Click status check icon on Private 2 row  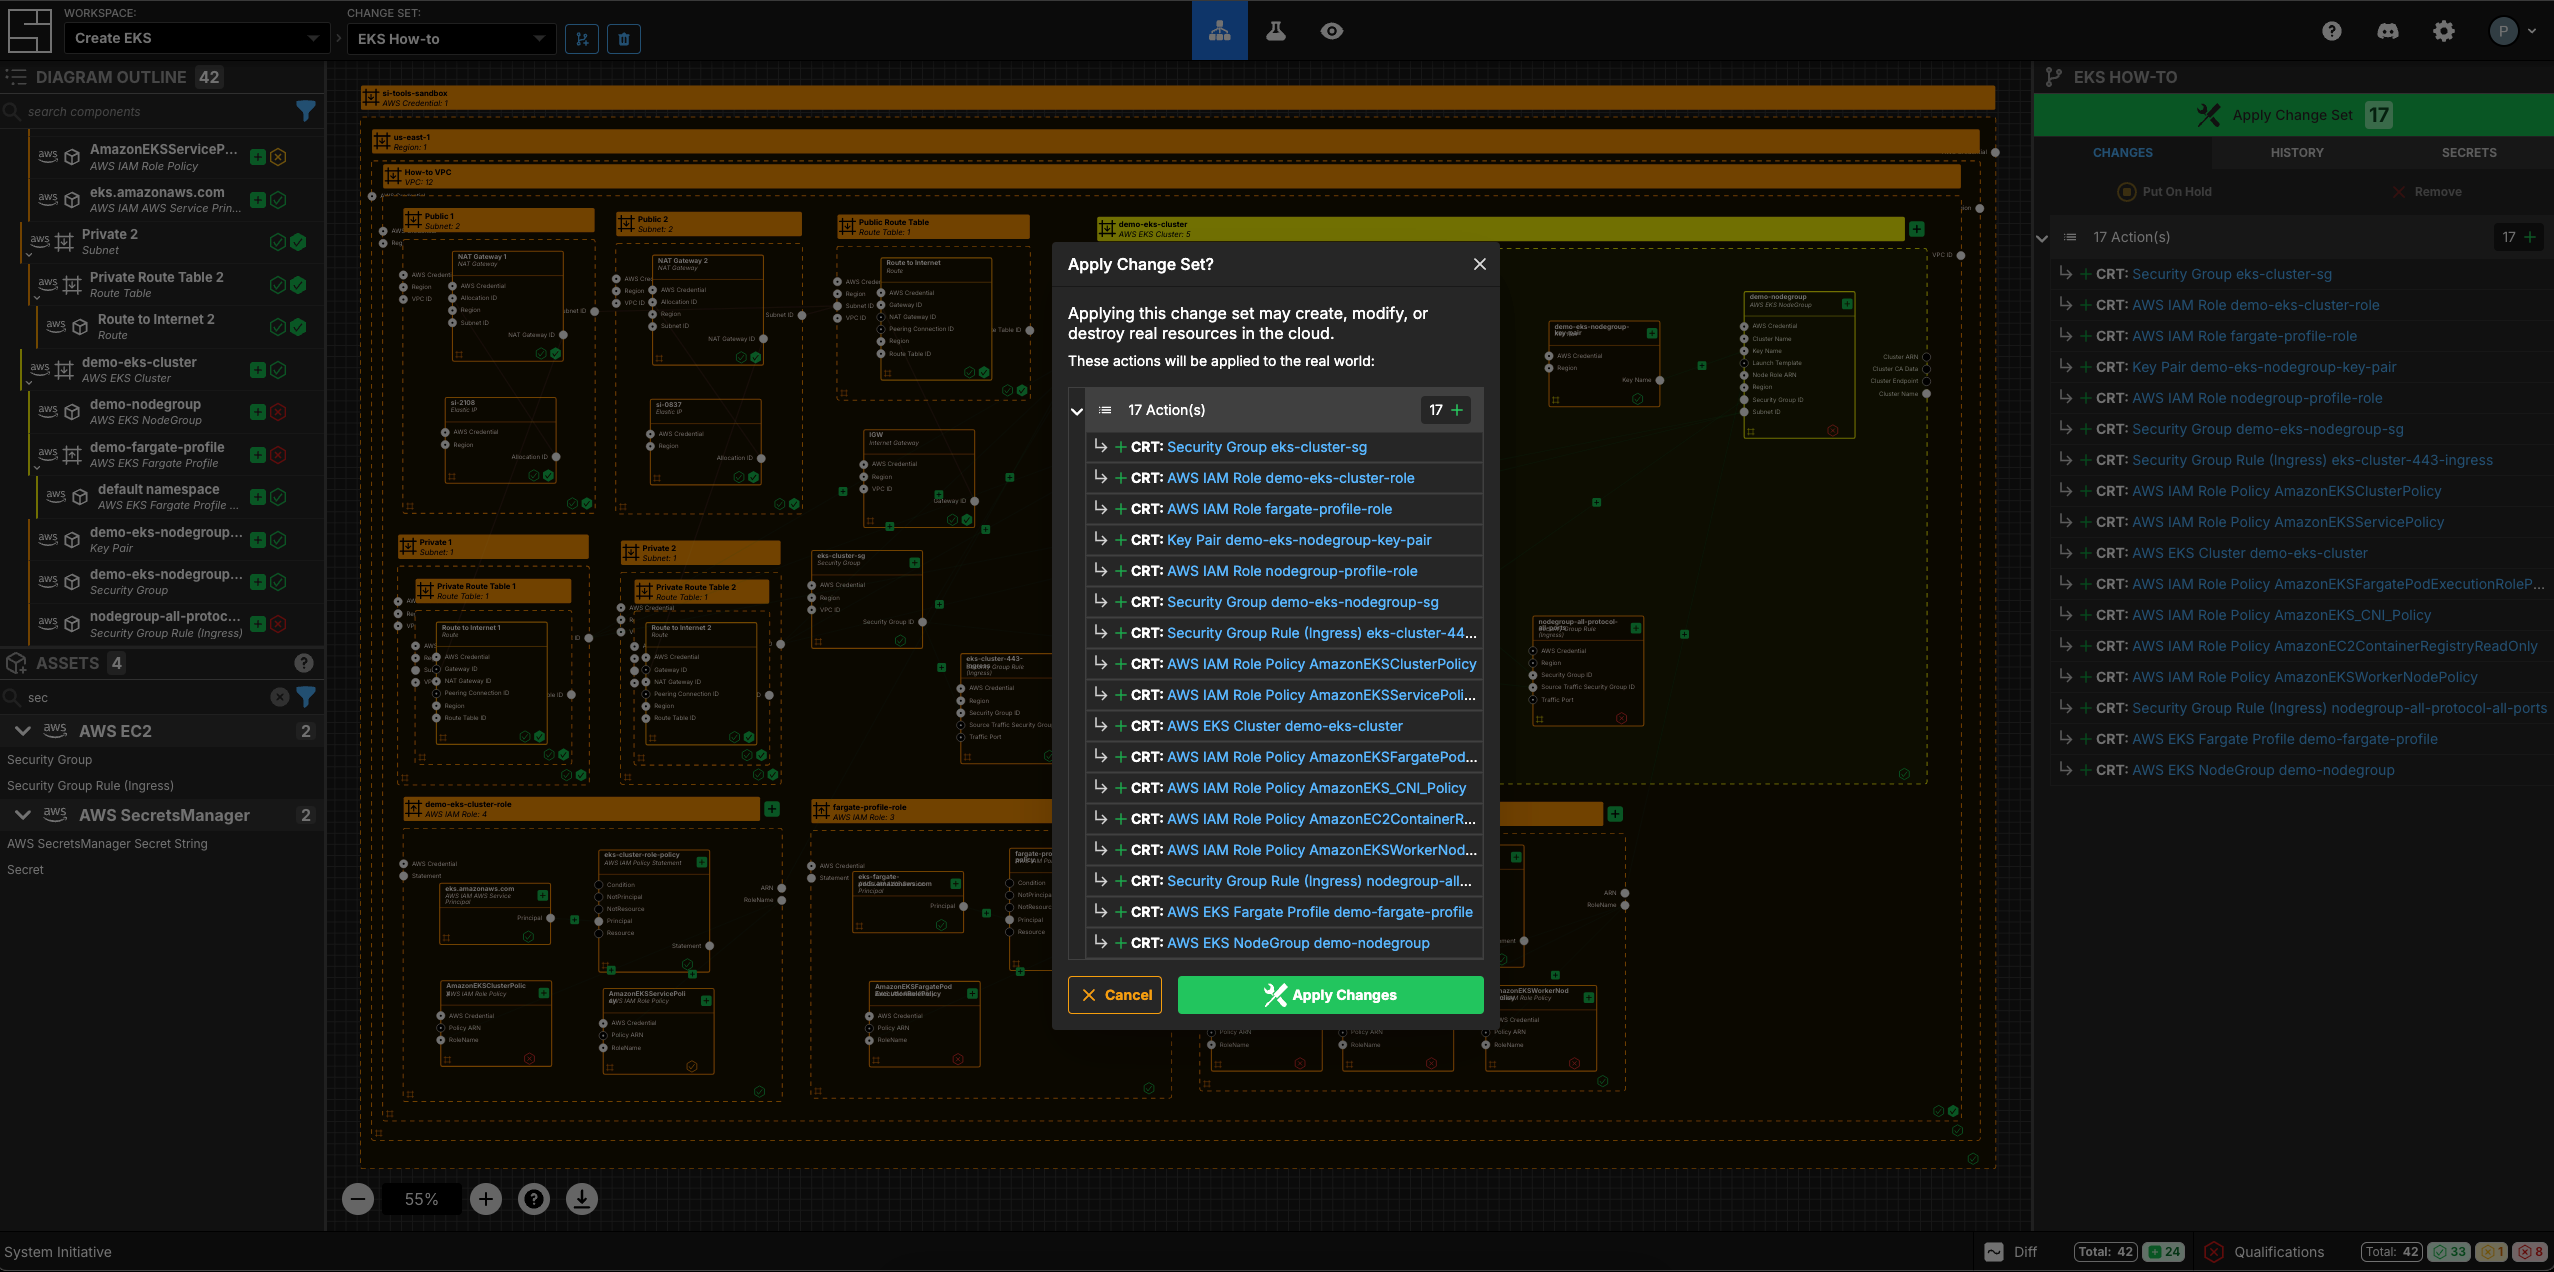pyautogui.click(x=279, y=242)
